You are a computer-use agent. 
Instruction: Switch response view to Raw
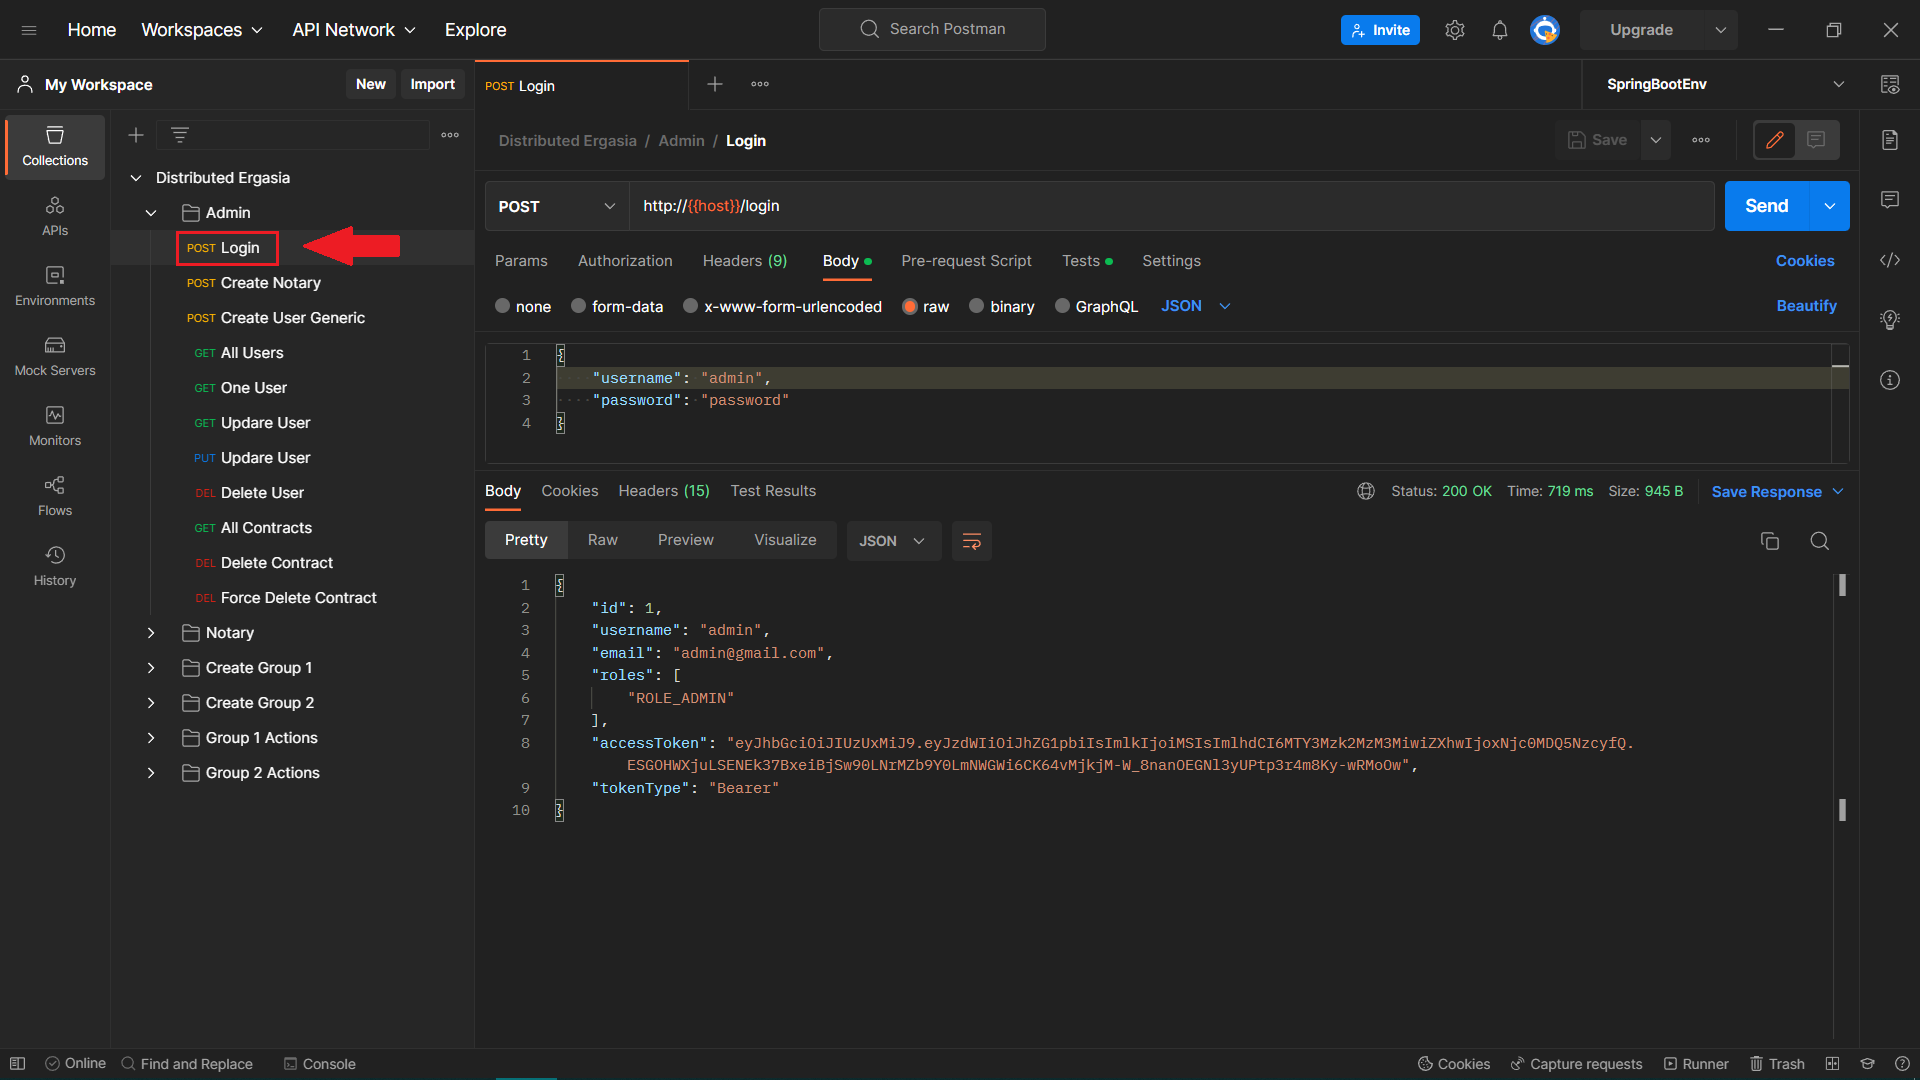pos(603,540)
